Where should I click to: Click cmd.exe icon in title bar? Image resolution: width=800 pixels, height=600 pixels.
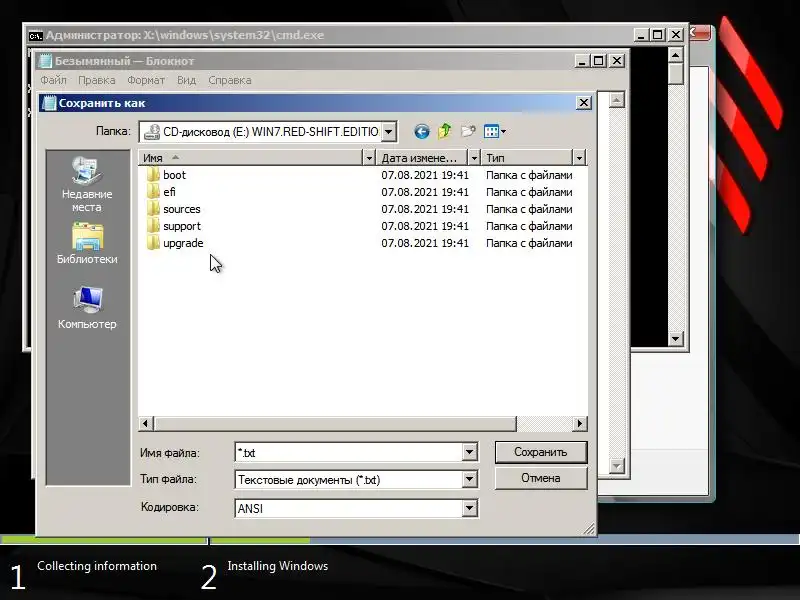click(35, 35)
